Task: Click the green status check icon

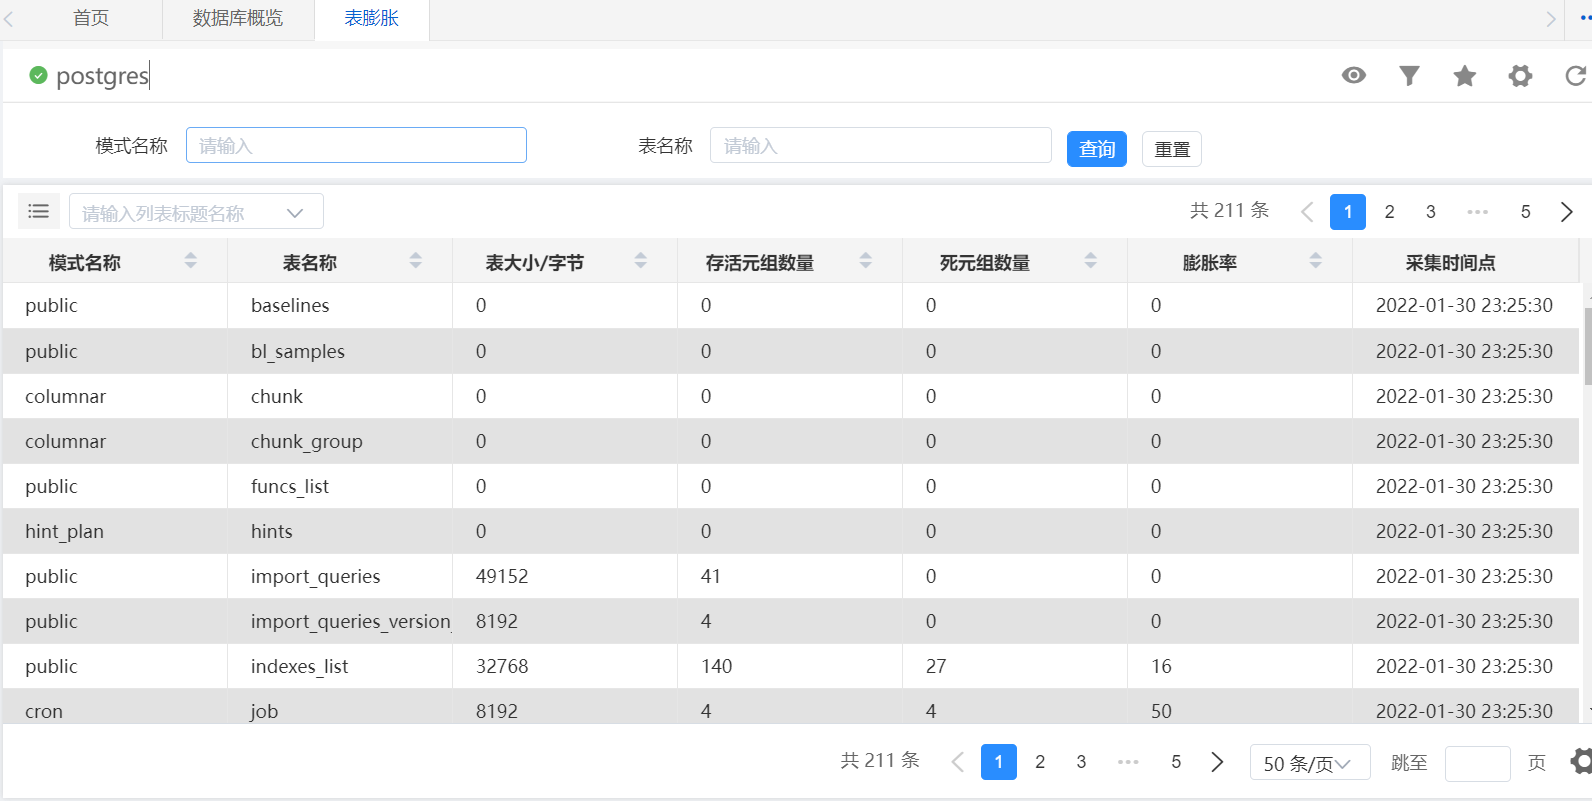Action: coord(38,75)
